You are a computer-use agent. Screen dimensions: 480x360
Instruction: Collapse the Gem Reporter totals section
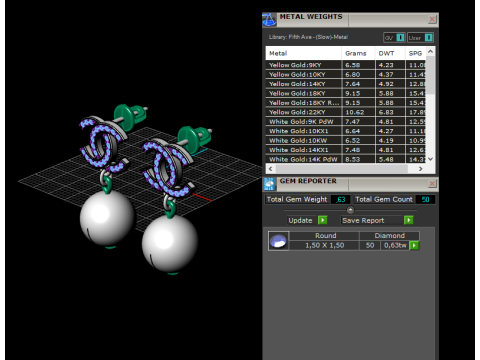[350, 210]
